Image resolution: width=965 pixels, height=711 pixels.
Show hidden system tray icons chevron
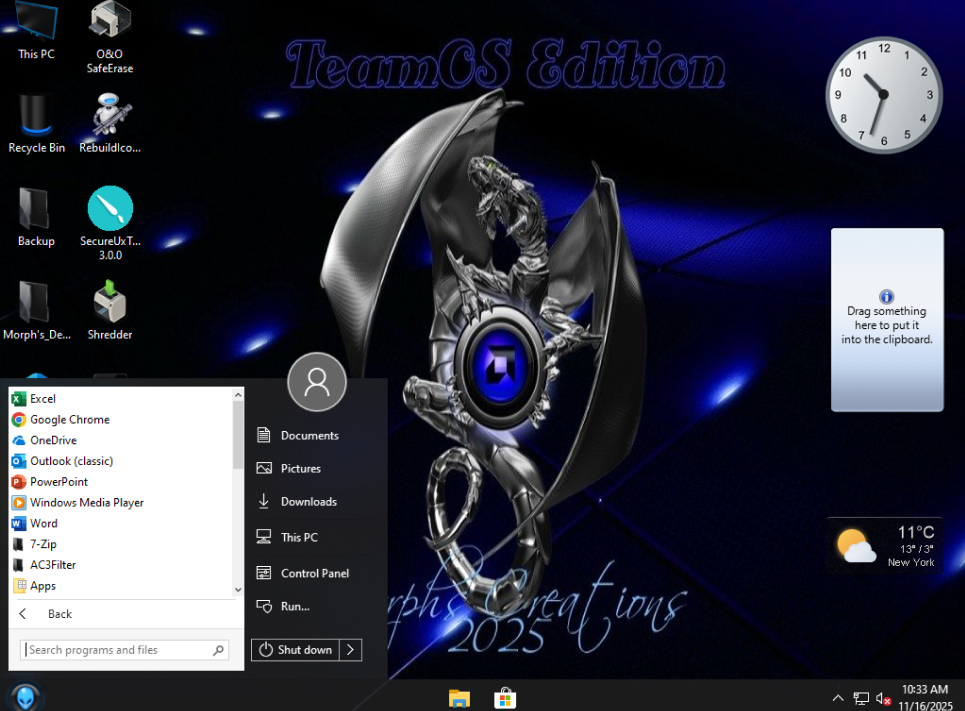(x=838, y=698)
